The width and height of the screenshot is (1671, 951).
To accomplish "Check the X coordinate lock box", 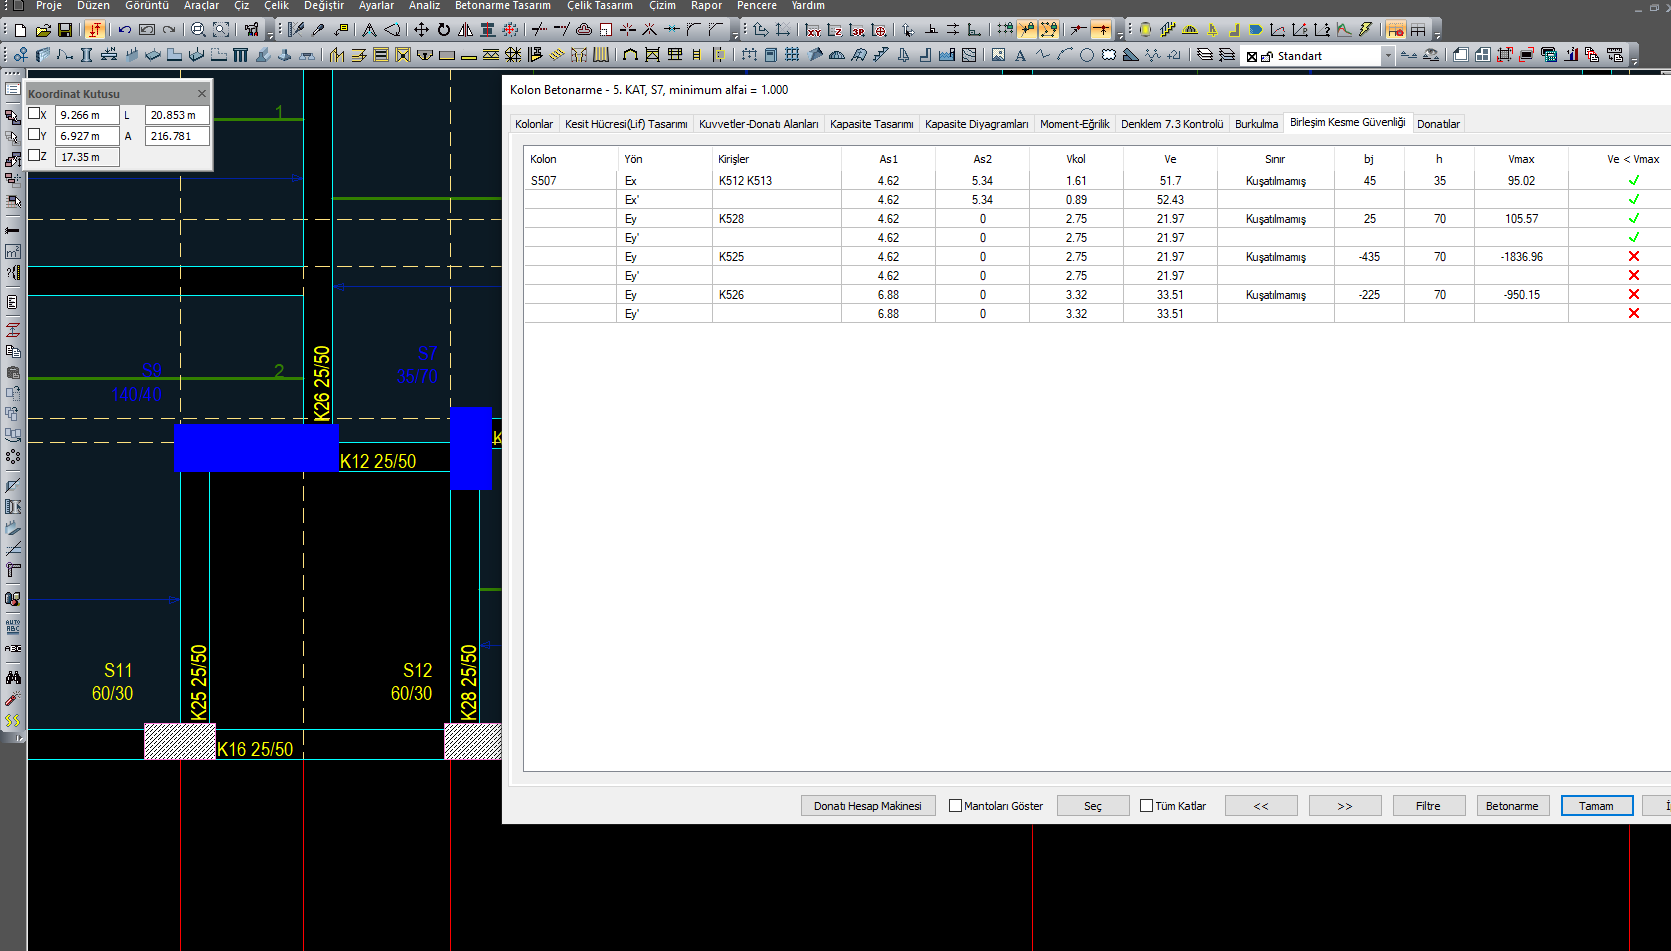I will (35, 114).
